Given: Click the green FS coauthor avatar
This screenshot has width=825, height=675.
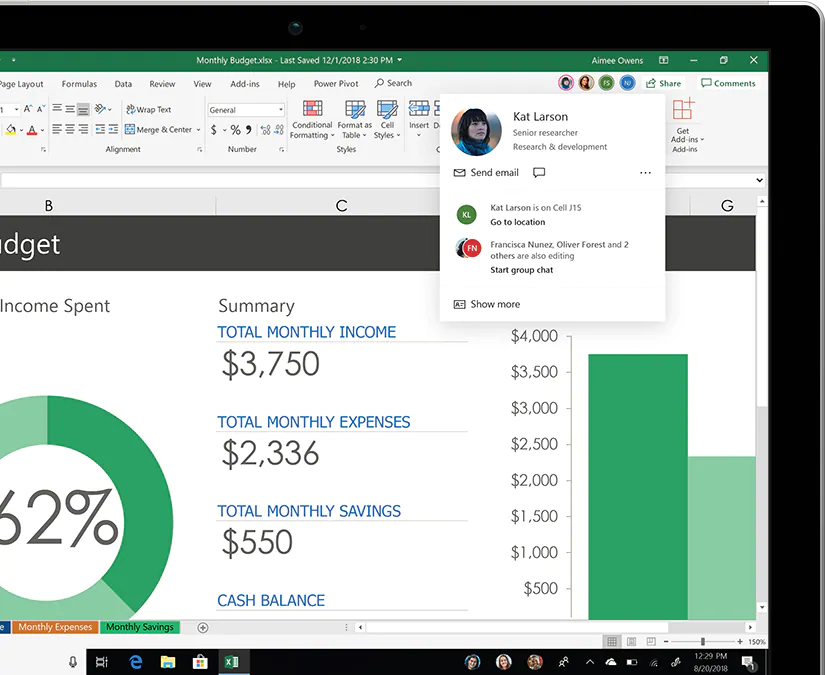Looking at the screenshot, I should 606,83.
